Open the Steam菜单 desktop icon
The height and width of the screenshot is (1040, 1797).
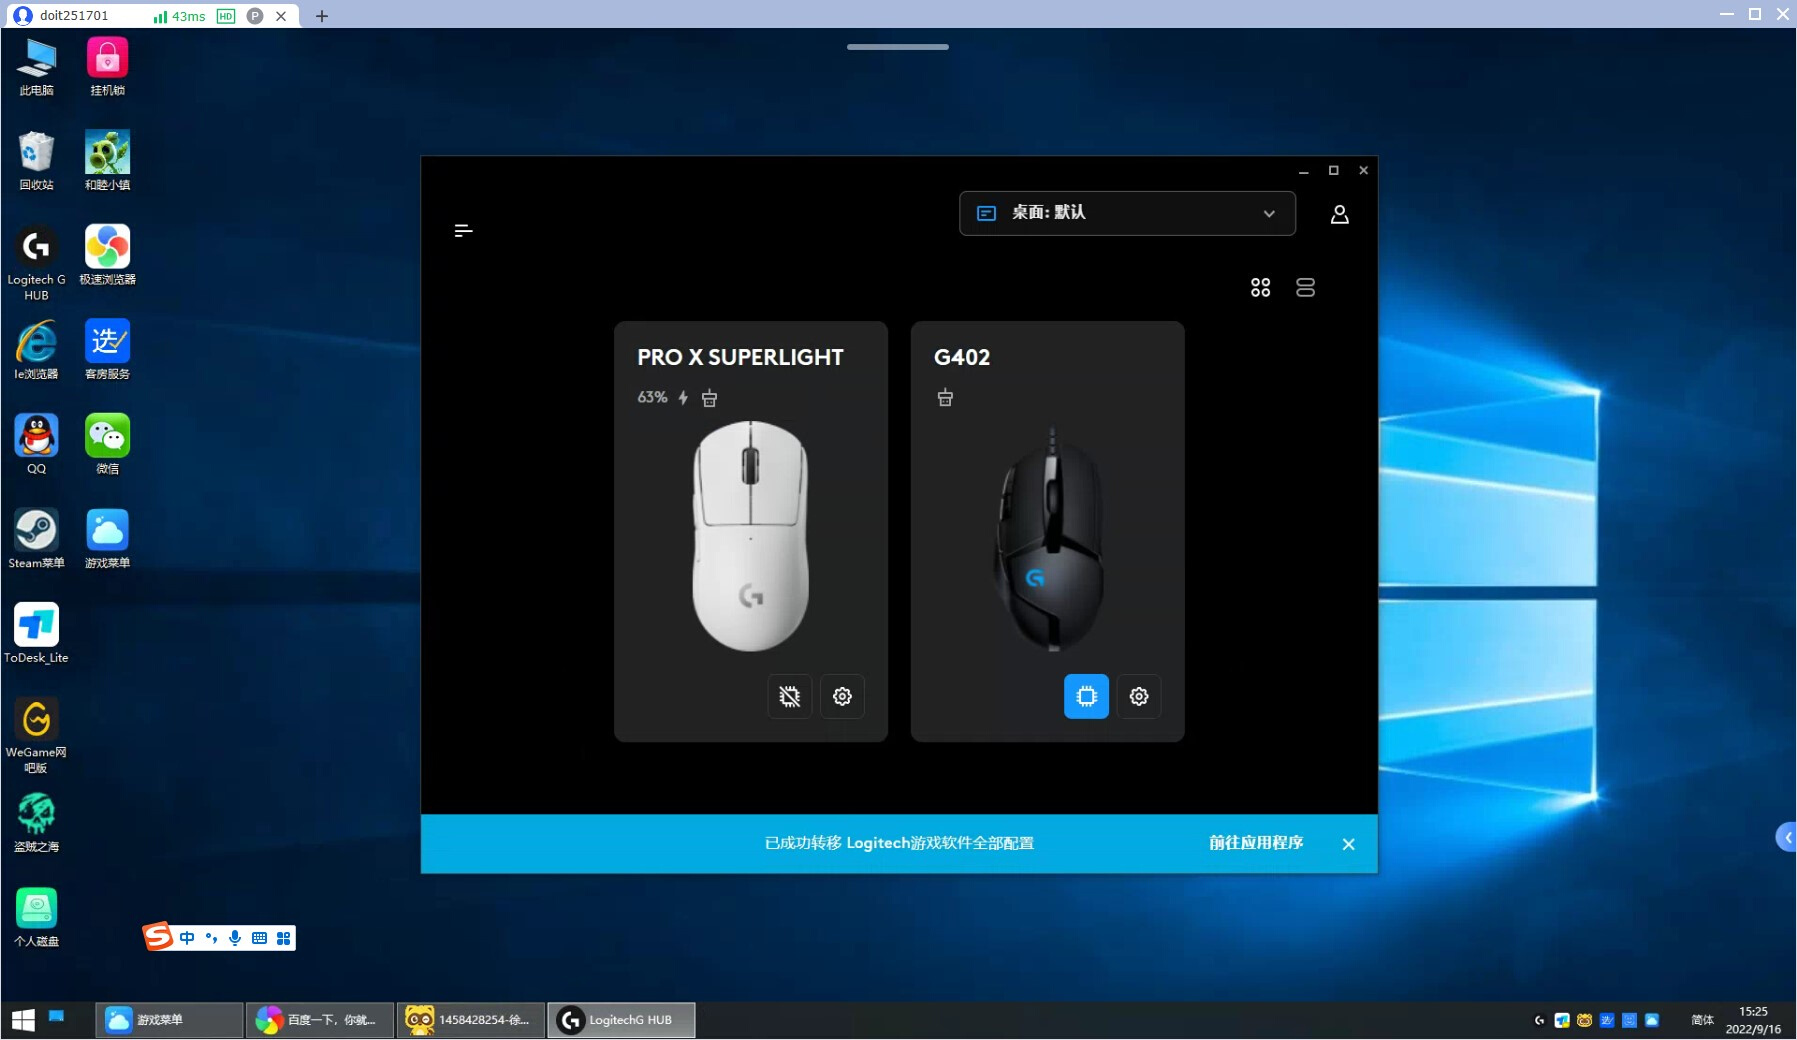36,538
